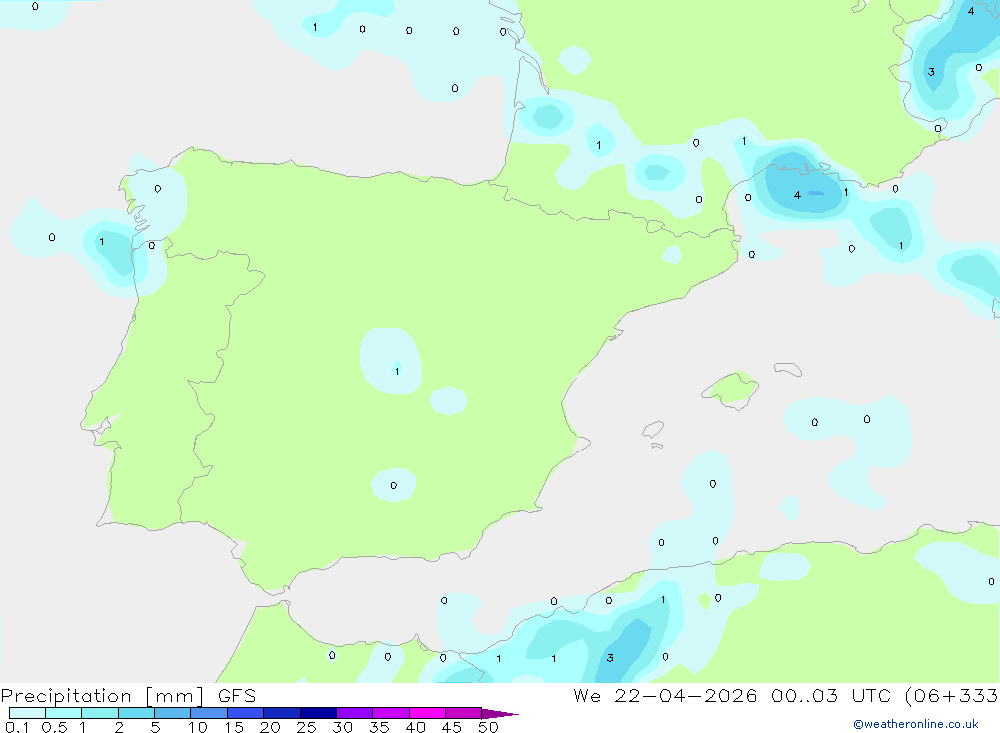Click the 5–10 mm blue legend swatch
The image size is (1000, 733).
[172, 713]
